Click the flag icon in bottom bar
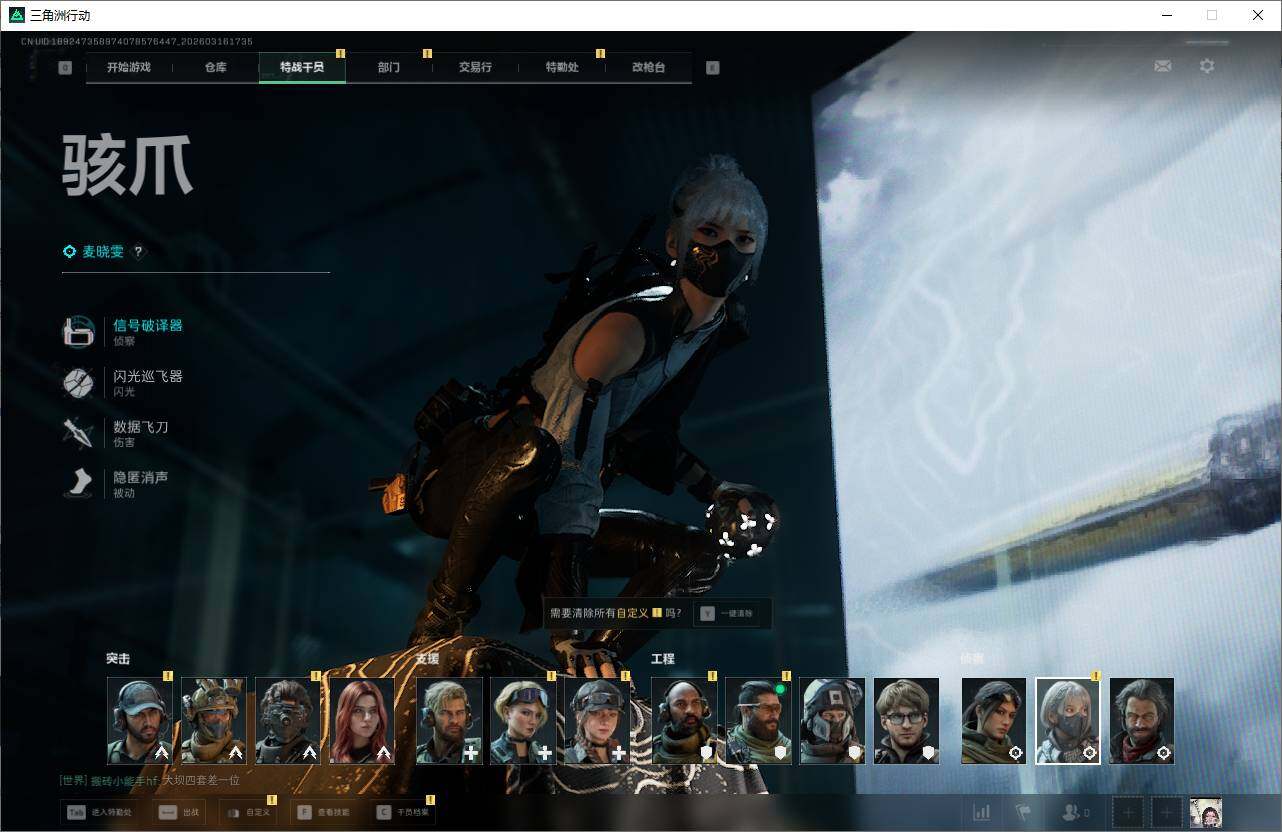This screenshot has width=1282, height=832. click(x=1022, y=813)
